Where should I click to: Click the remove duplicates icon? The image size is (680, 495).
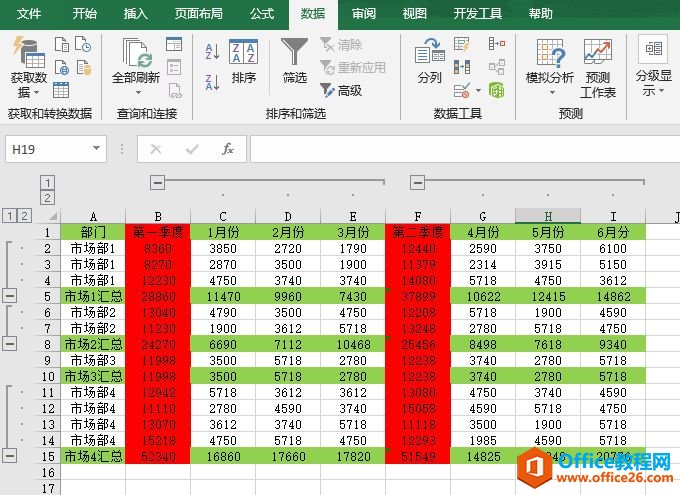pyautogui.click(x=461, y=67)
